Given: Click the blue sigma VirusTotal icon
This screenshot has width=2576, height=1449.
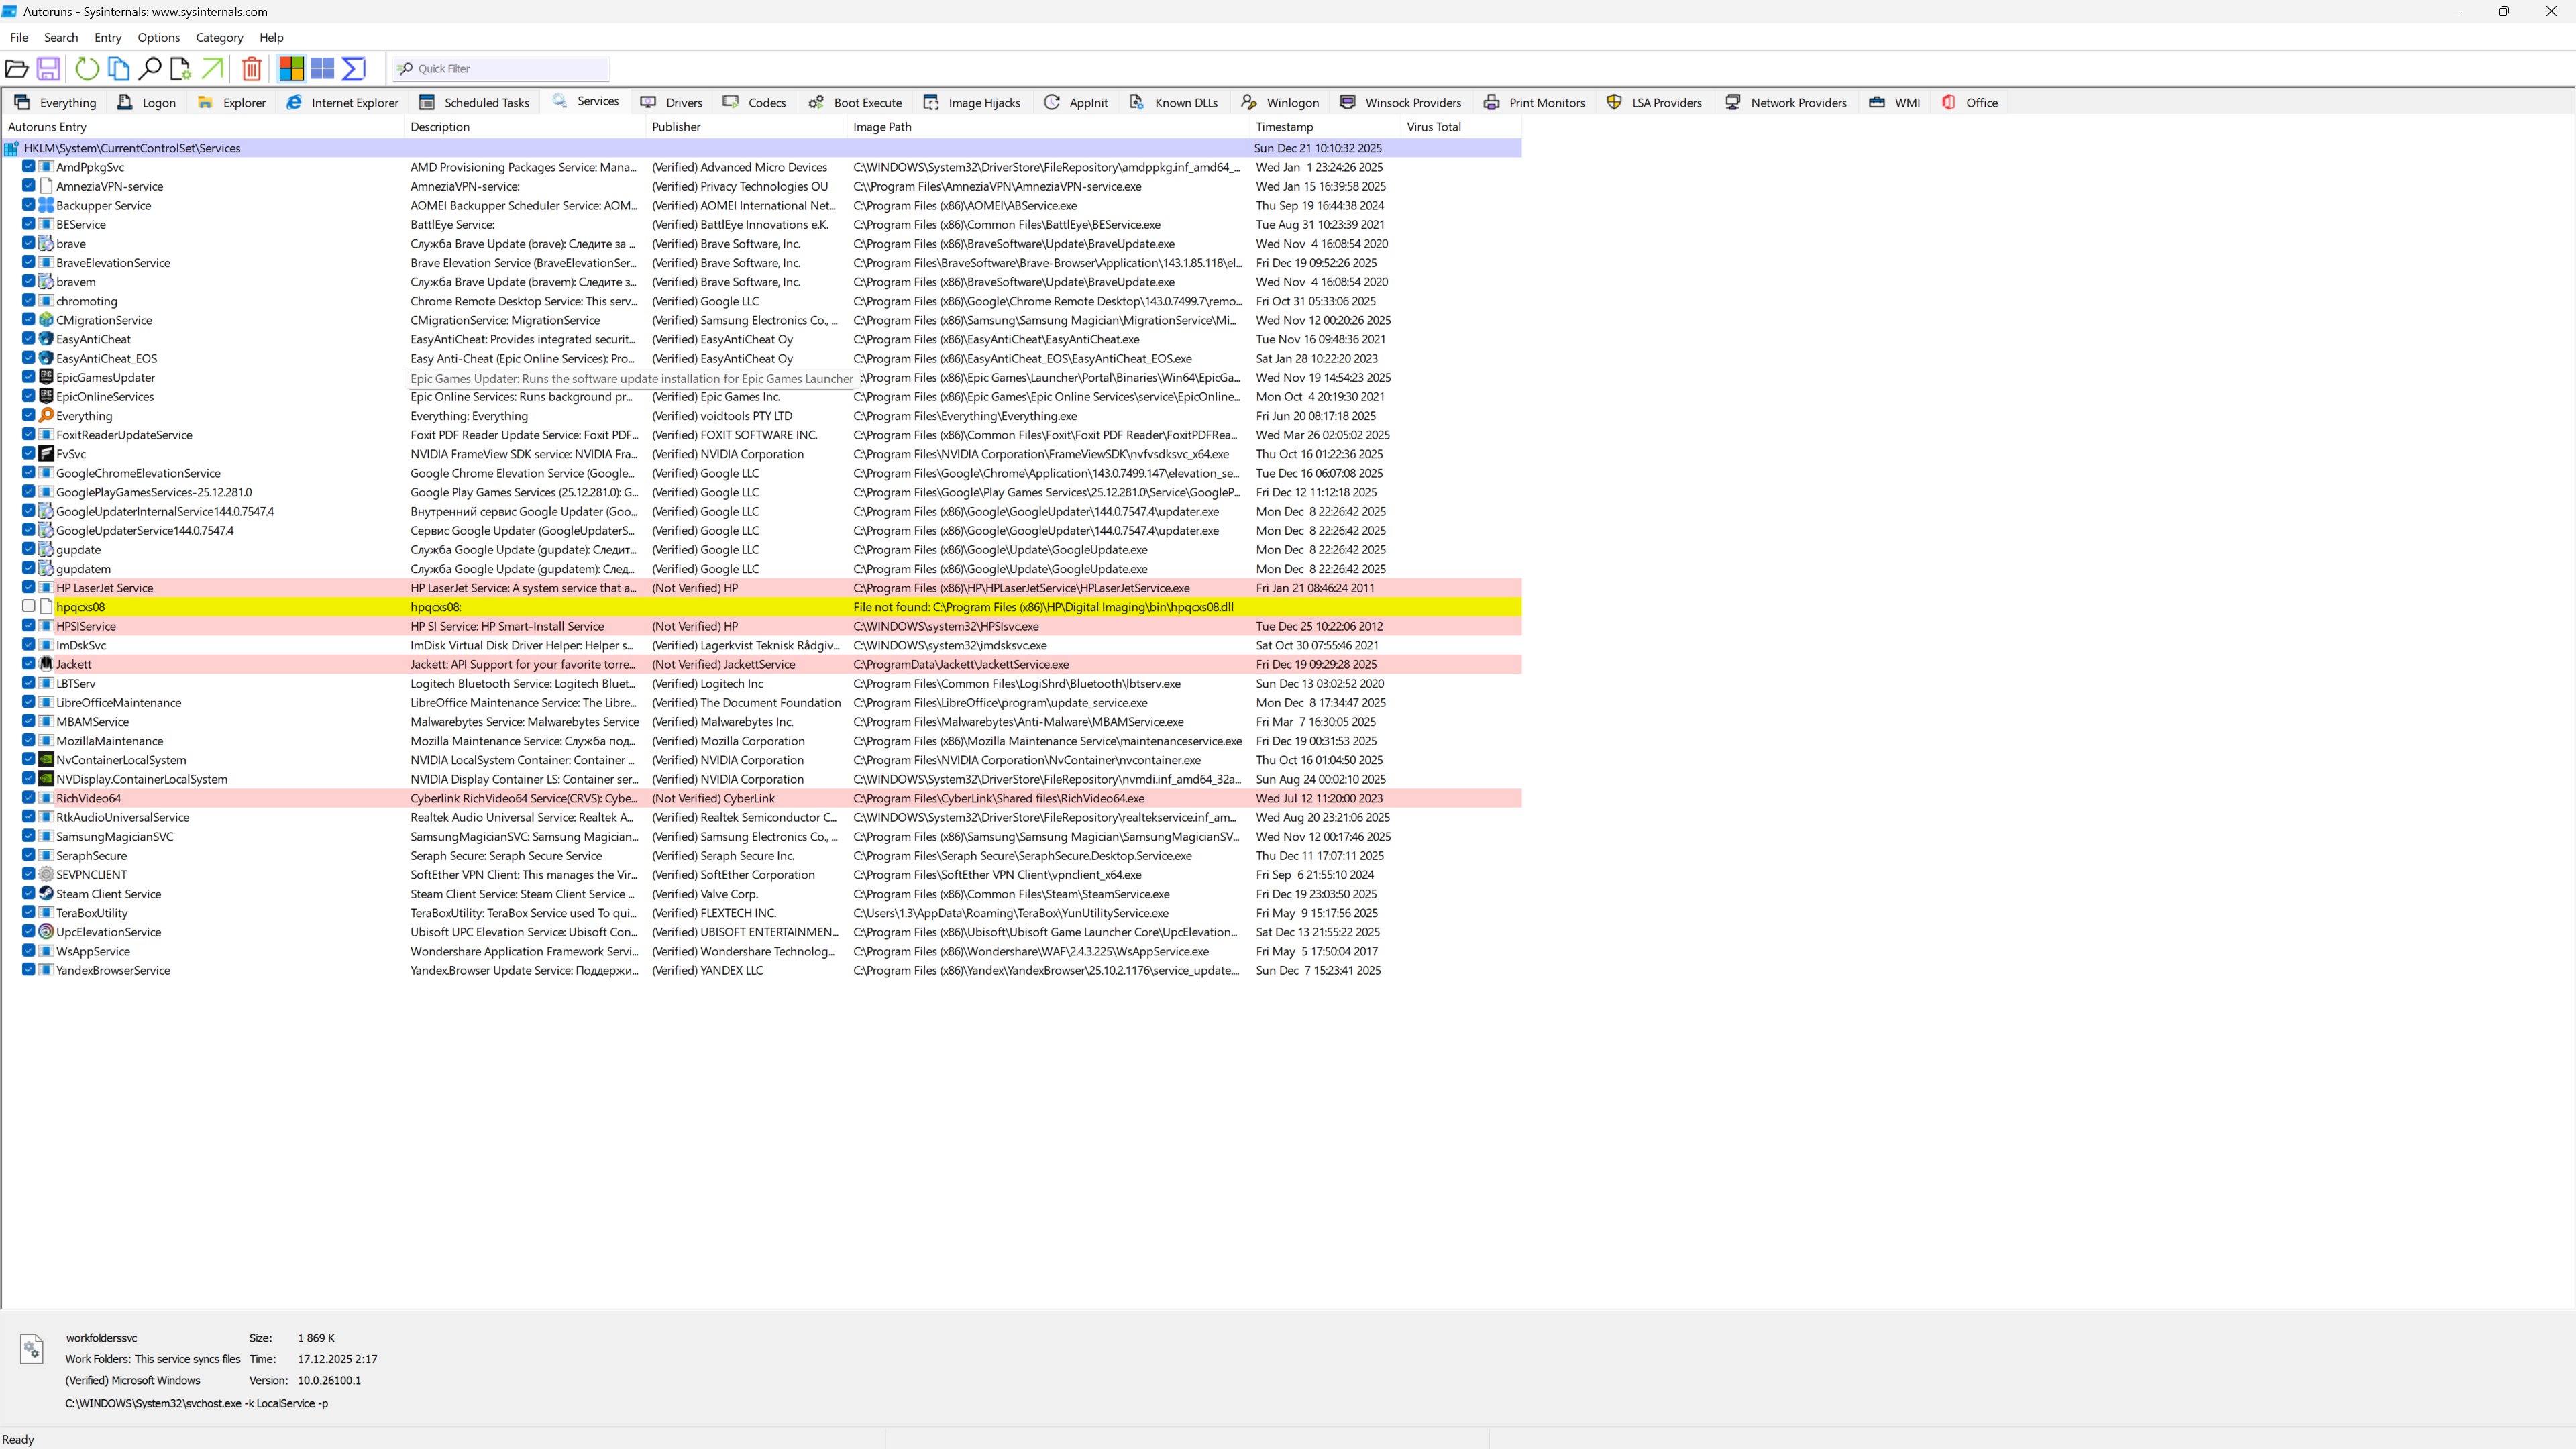Looking at the screenshot, I should click(x=354, y=69).
